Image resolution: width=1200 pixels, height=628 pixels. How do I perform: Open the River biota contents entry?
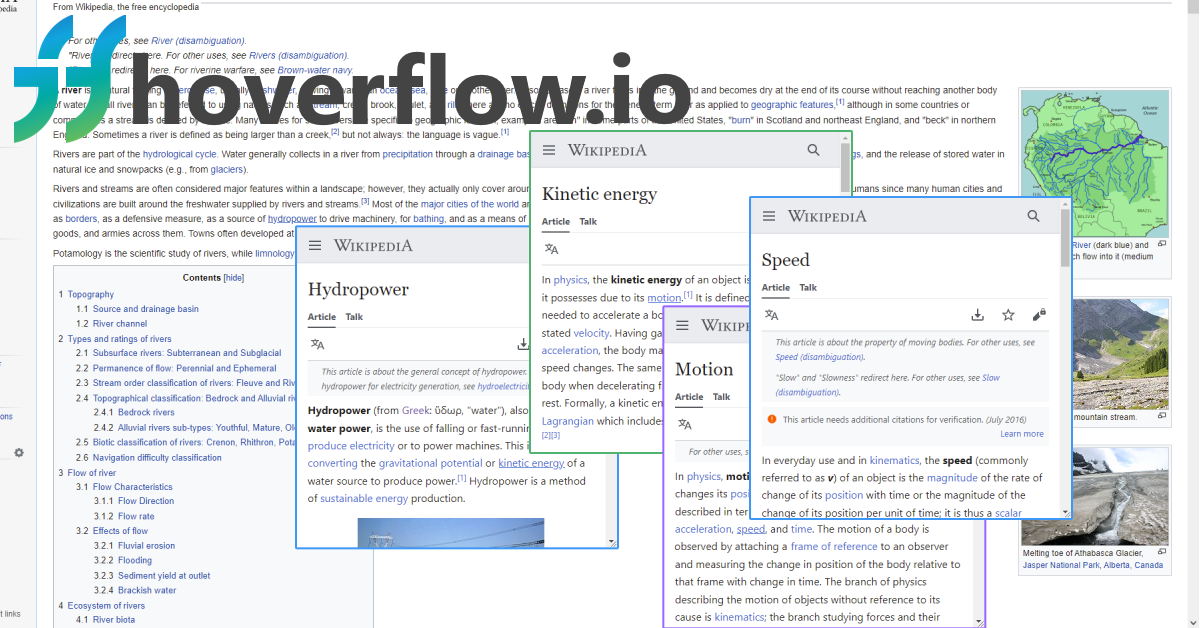click(113, 620)
